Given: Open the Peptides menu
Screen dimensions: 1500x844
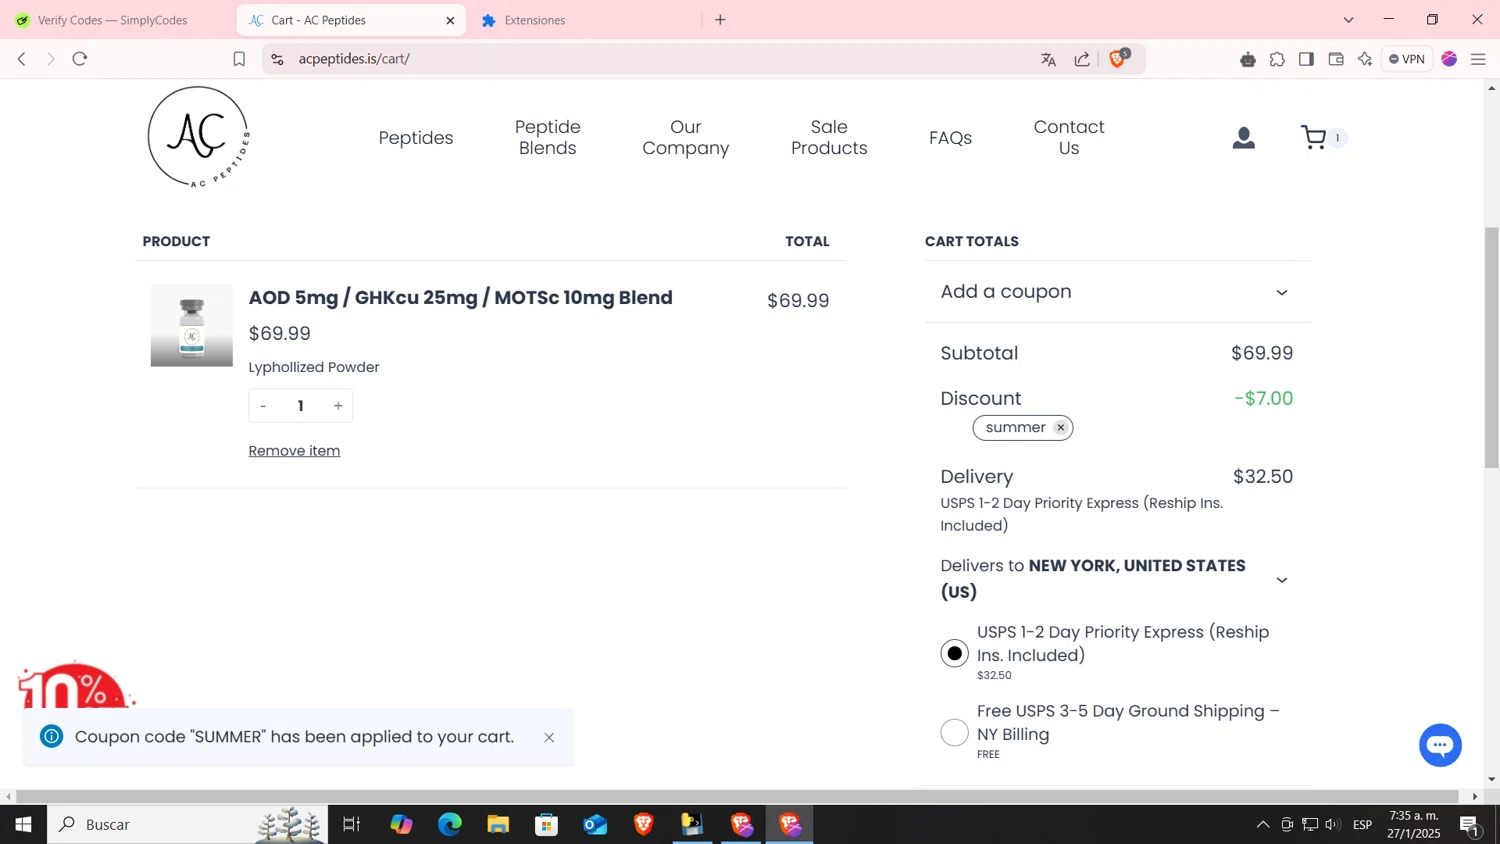Looking at the screenshot, I should (x=416, y=138).
